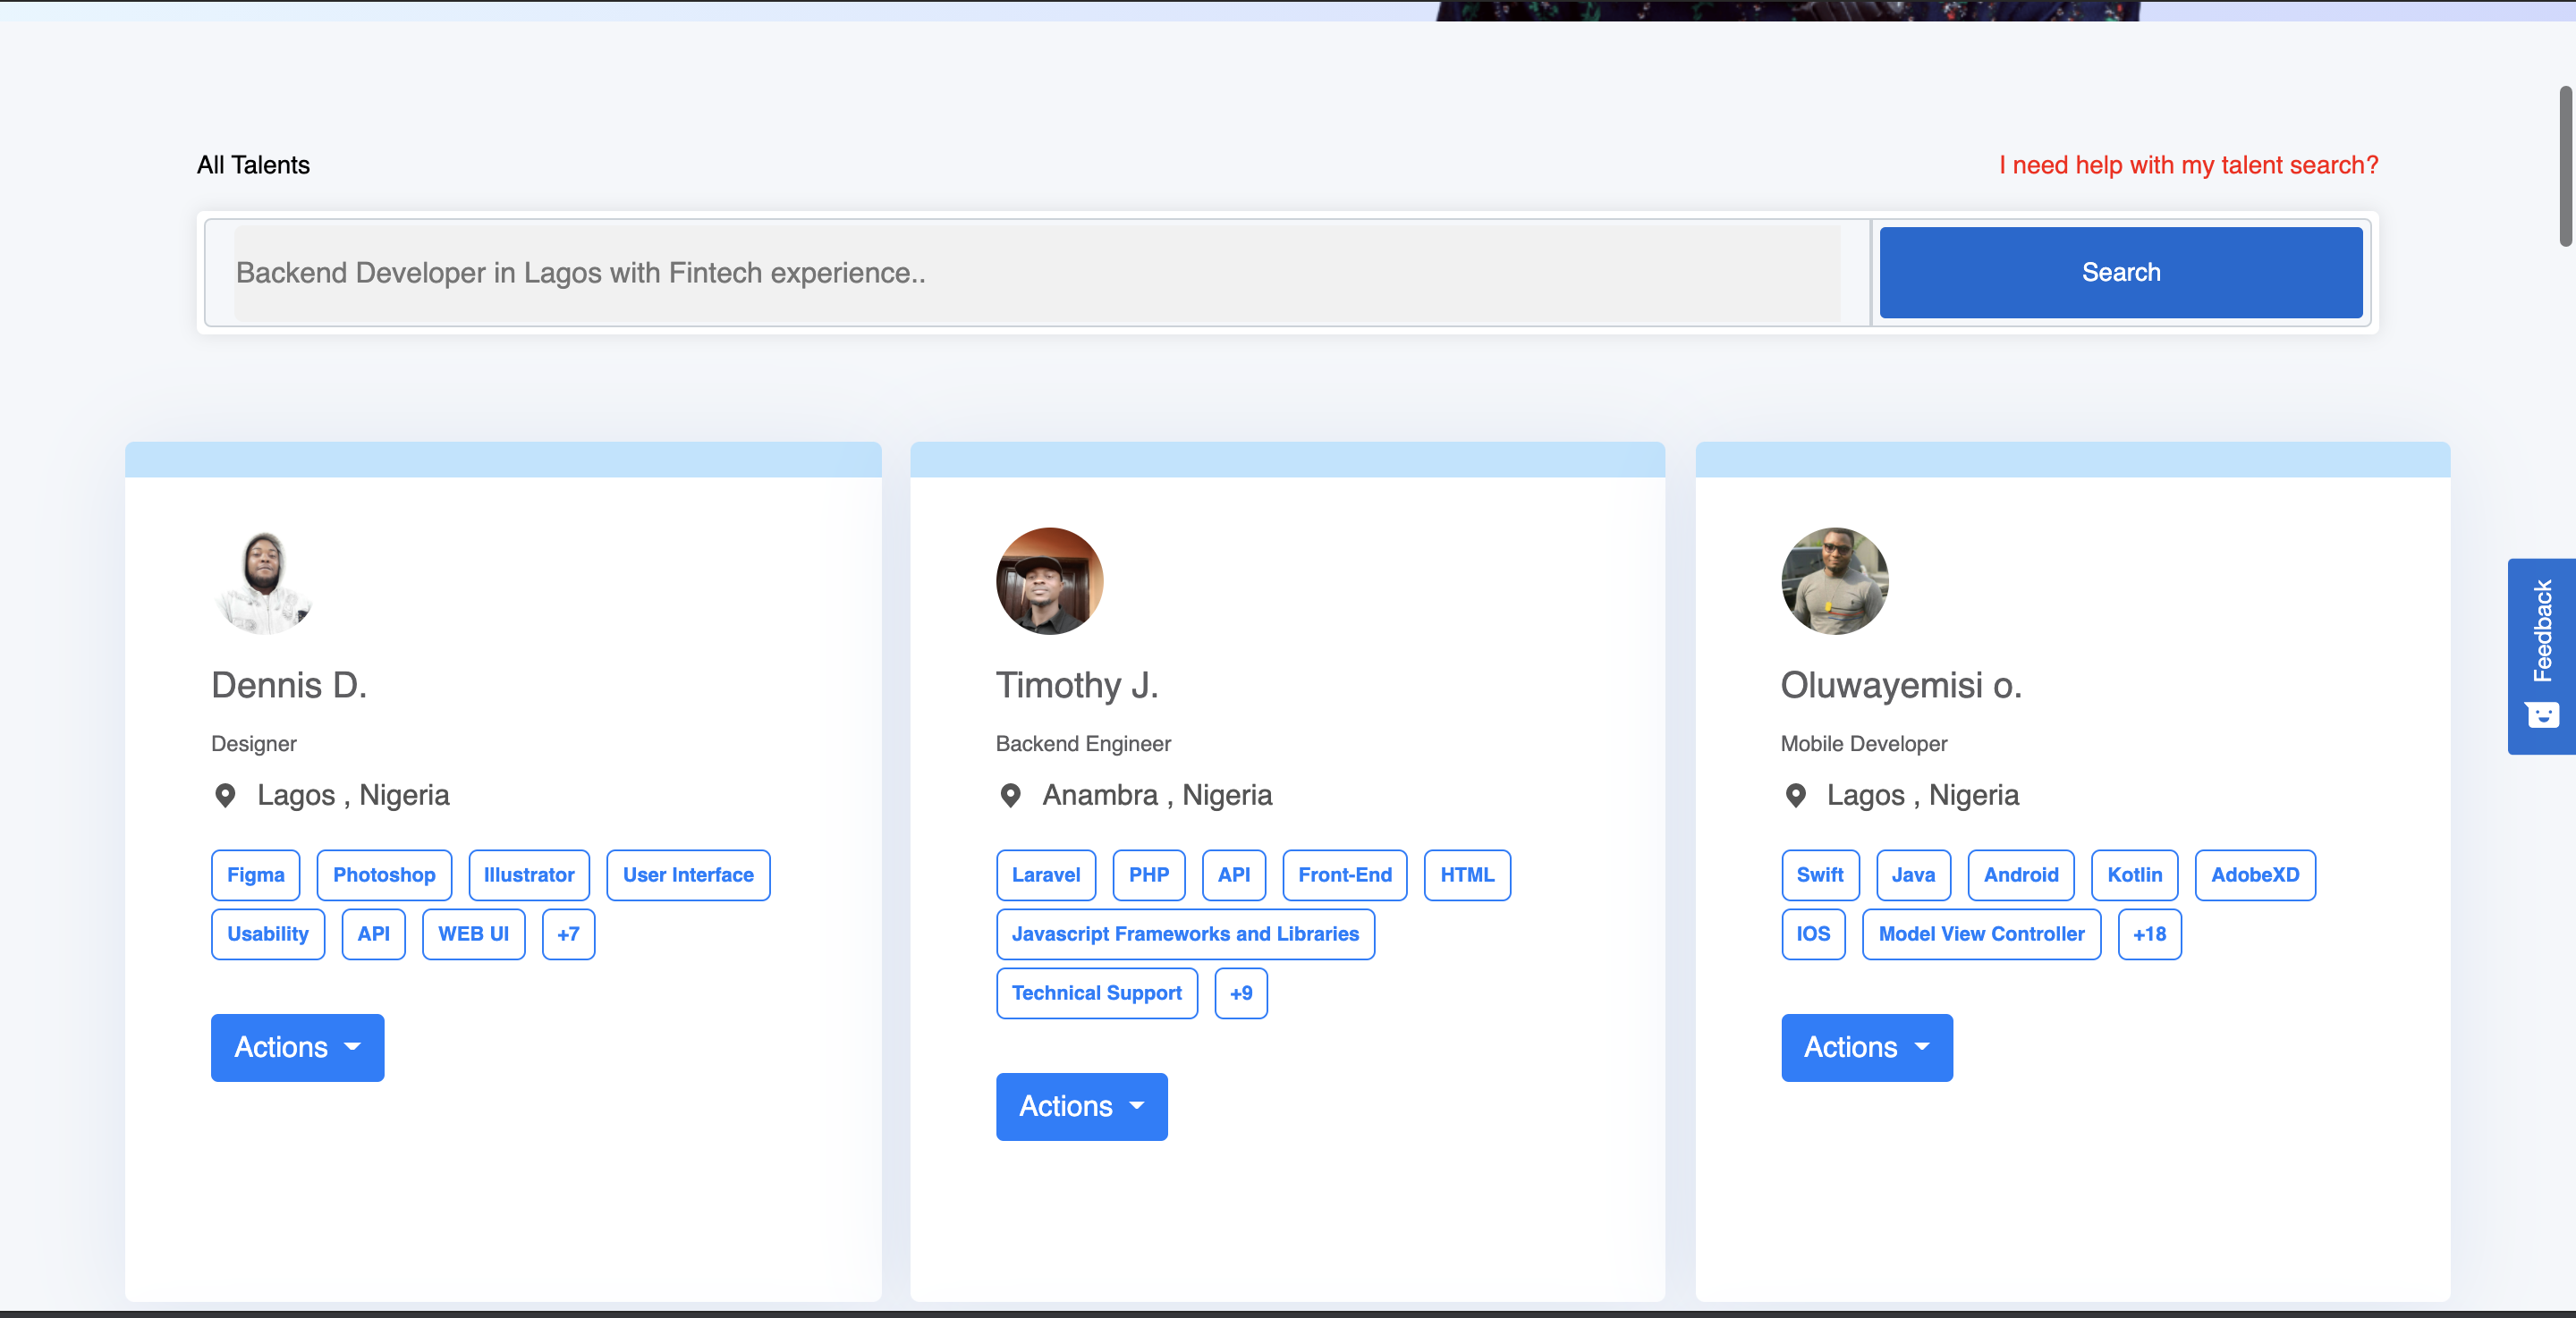2576x1318 pixels.
Task: Expand the +18 extra skills on Oluwayemisi's card
Action: point(2148,934)
